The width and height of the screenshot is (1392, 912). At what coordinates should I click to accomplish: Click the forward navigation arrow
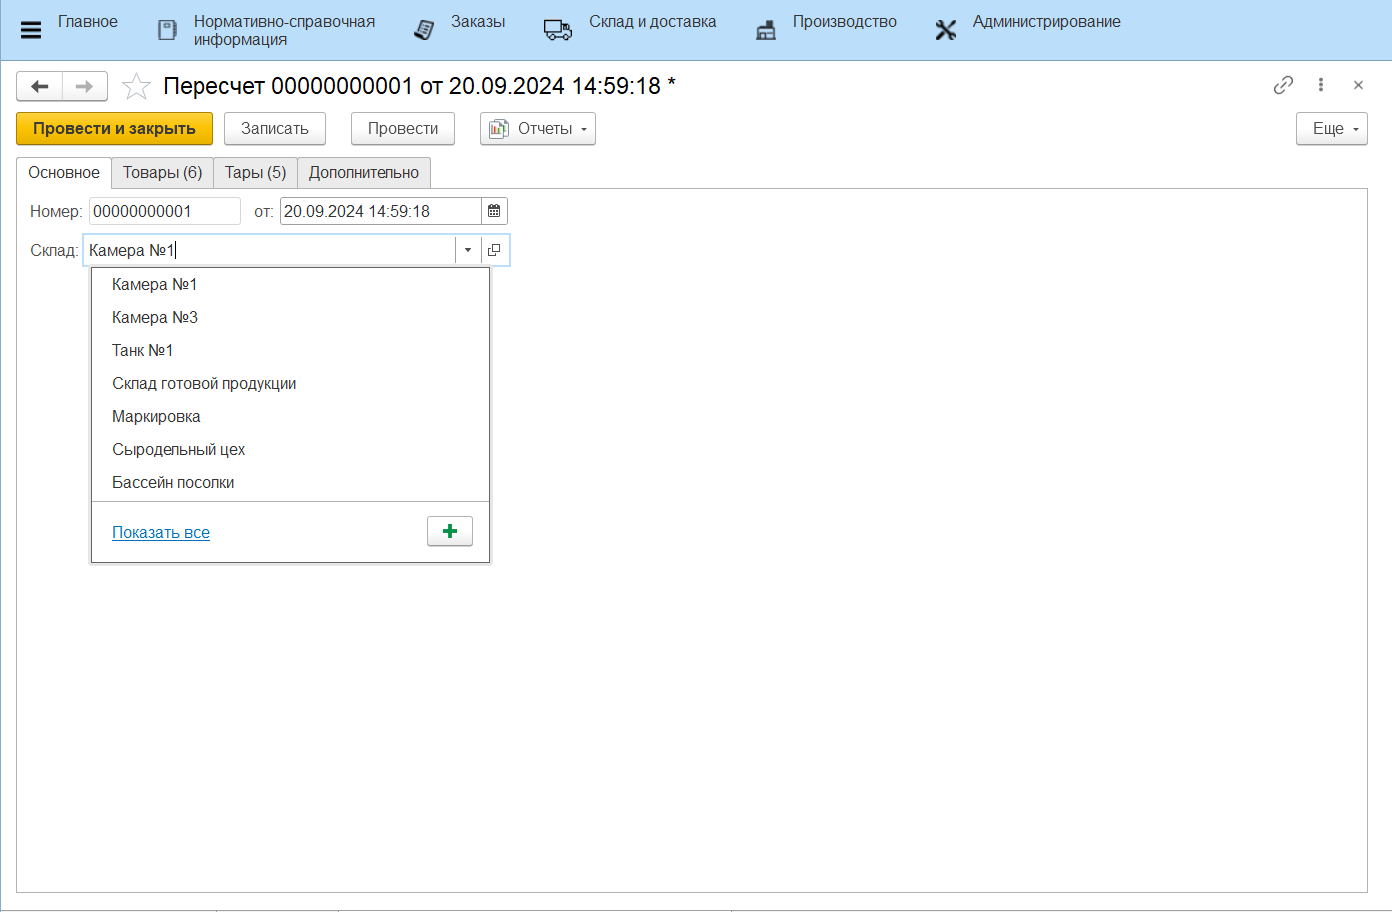pyautogui.click(x=84, y=87)
